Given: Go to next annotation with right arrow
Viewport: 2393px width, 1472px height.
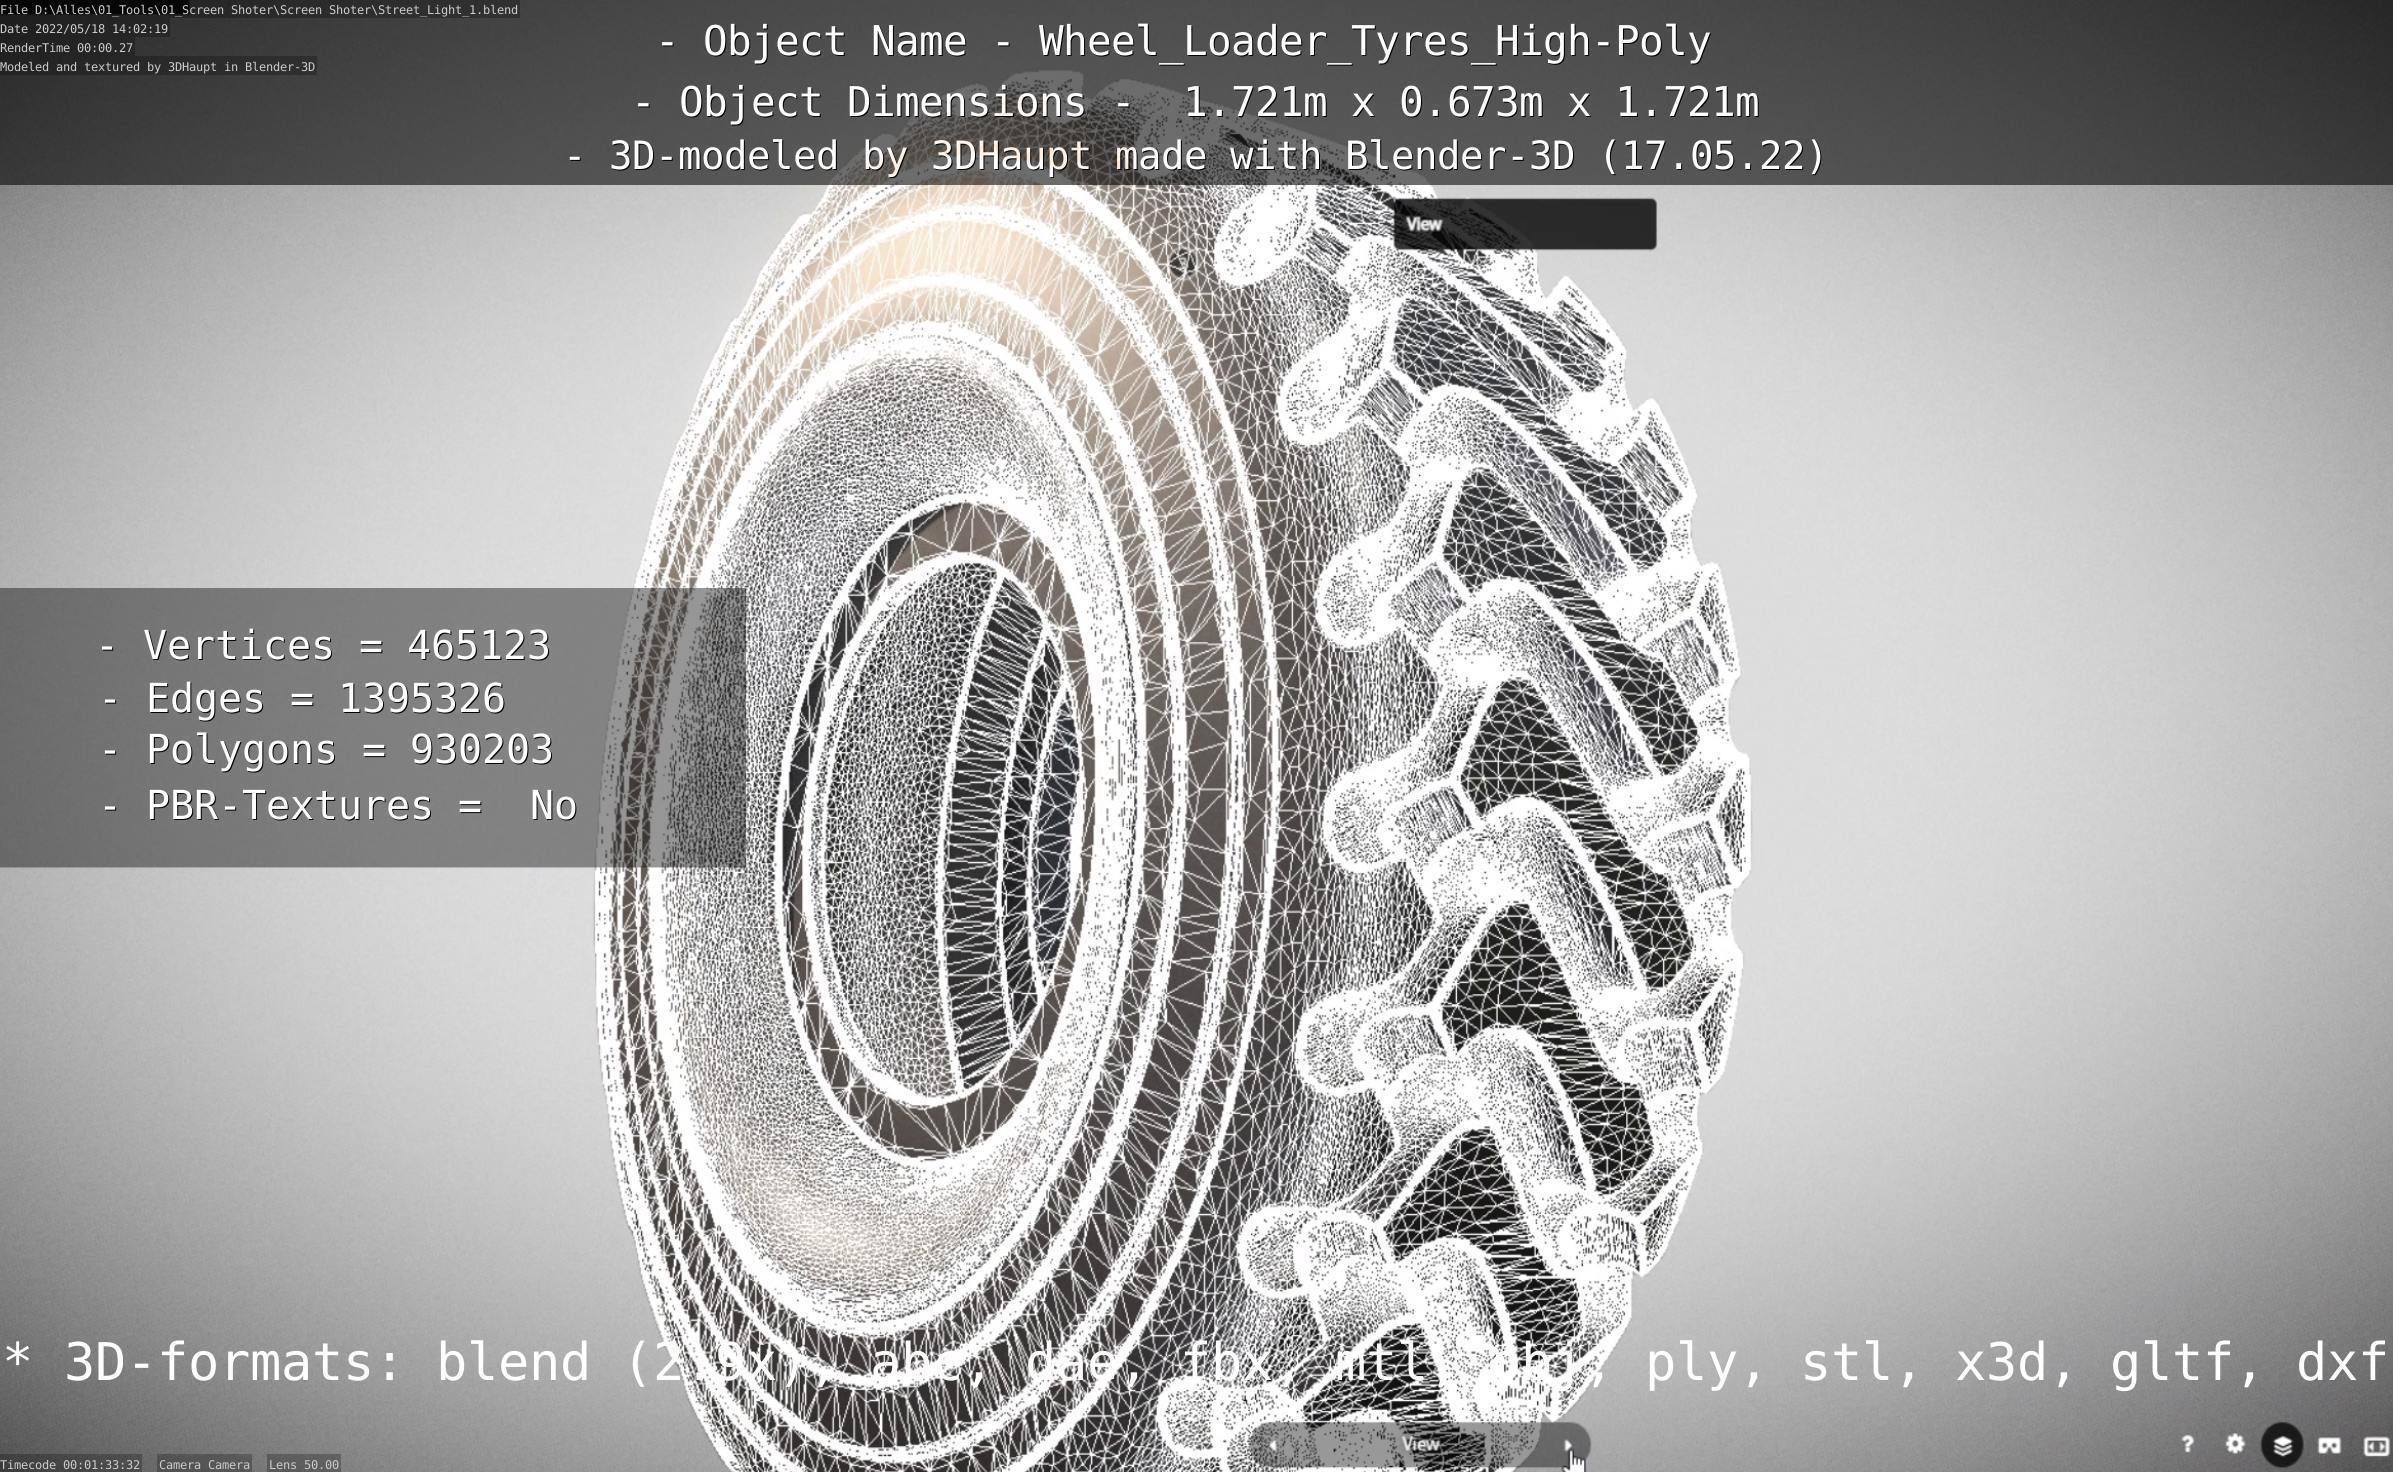Looking at the screenshot, I should point(1567,1444).
